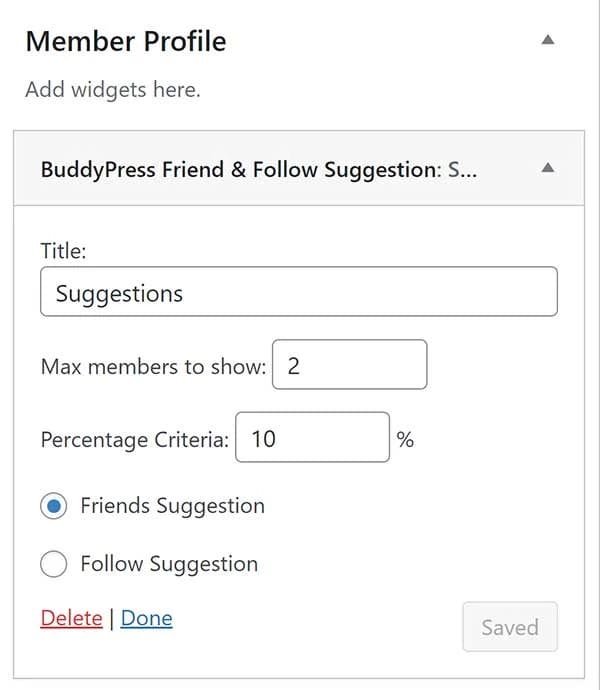Collapse the Member Profile section arrow

pyautogui.click(x=546, y=40)
